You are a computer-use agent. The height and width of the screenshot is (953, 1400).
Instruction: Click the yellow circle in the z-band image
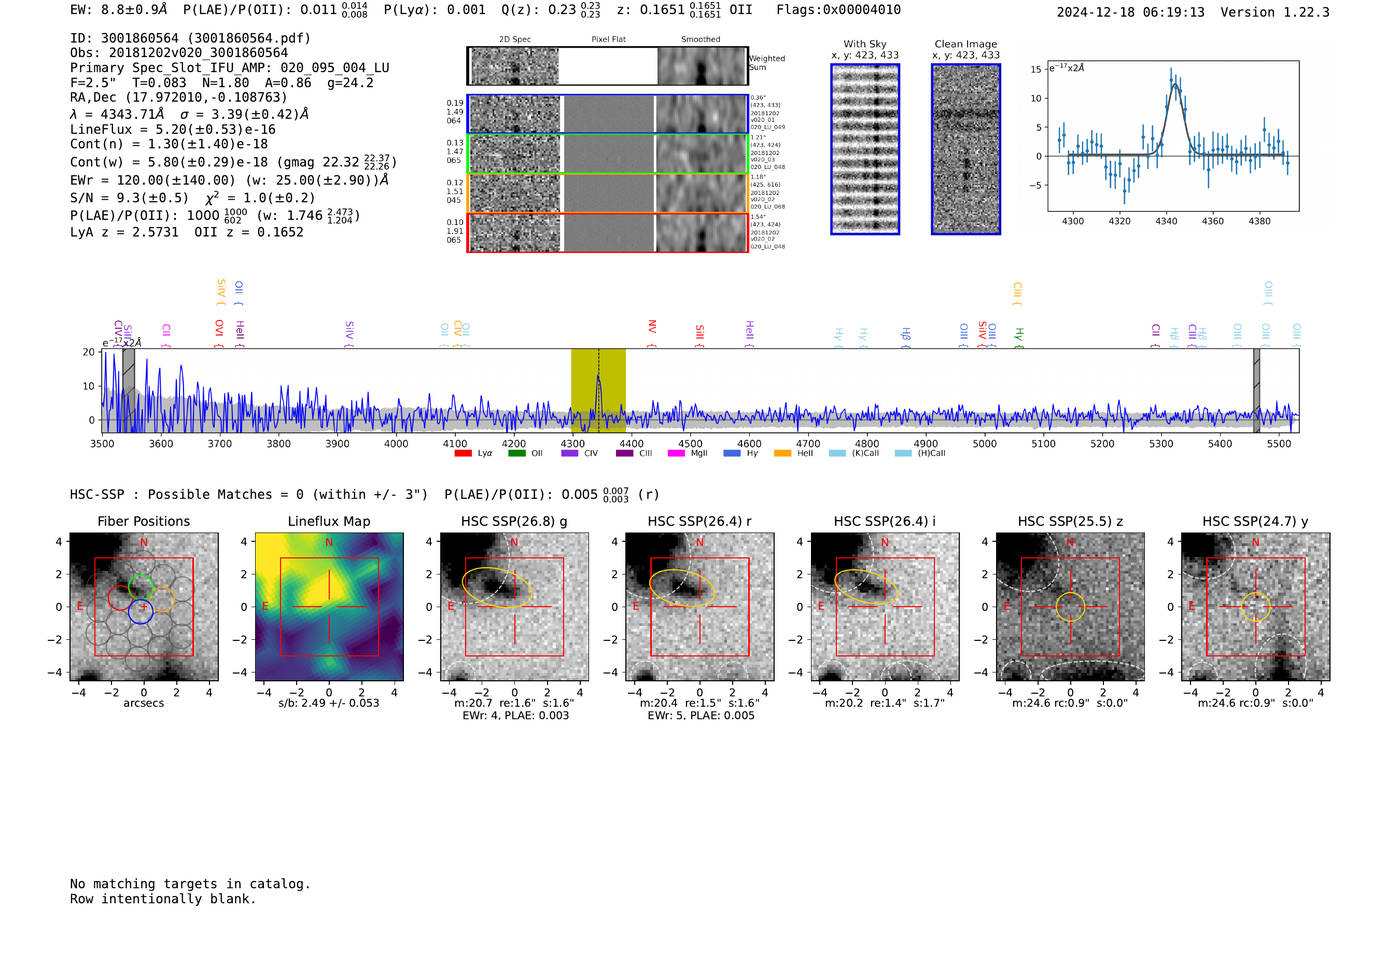click(x=1070, y=607)
